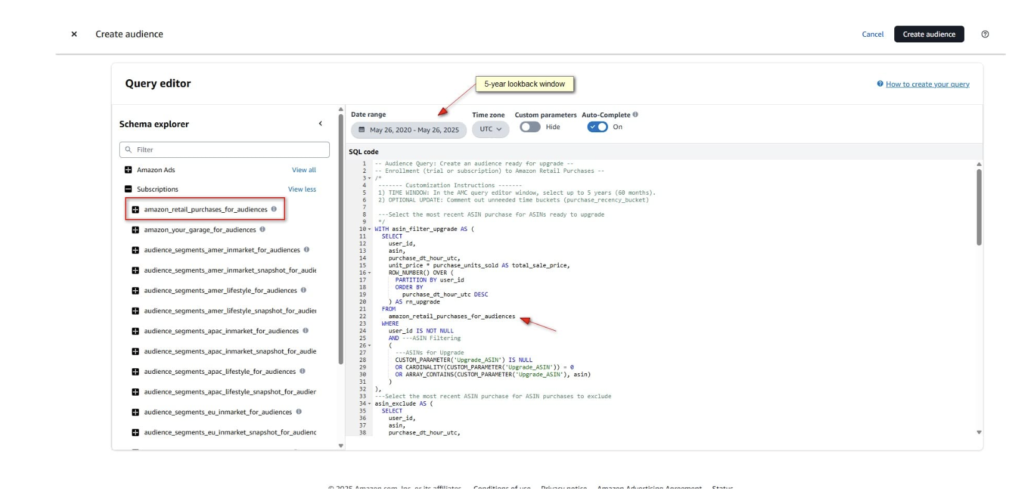Select audience_segments_apac_inmarket_for_audiences table name
The height and width of the screenshot is (498, 1024).
tap(222, 331)
